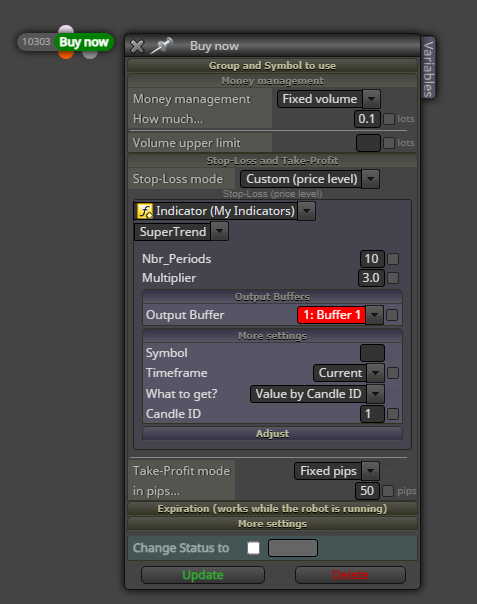This screenshot has width=477, height=604.
Task: Open Indicator (My Indicators) source dropdown
Action: tap(225, 211)
